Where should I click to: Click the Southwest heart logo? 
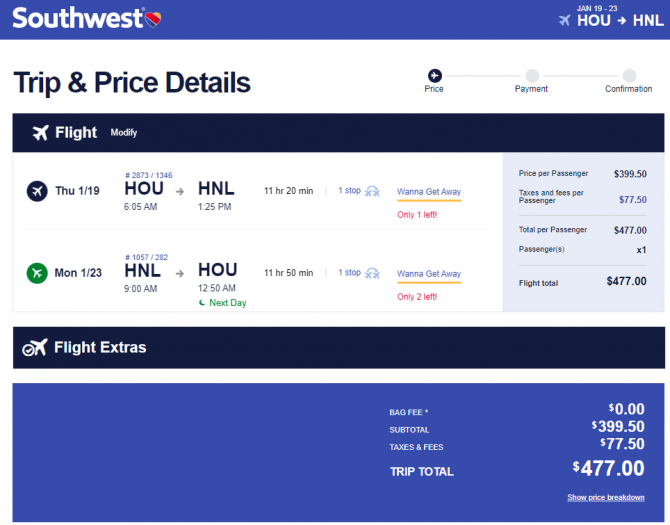click(x=153, y=19)
